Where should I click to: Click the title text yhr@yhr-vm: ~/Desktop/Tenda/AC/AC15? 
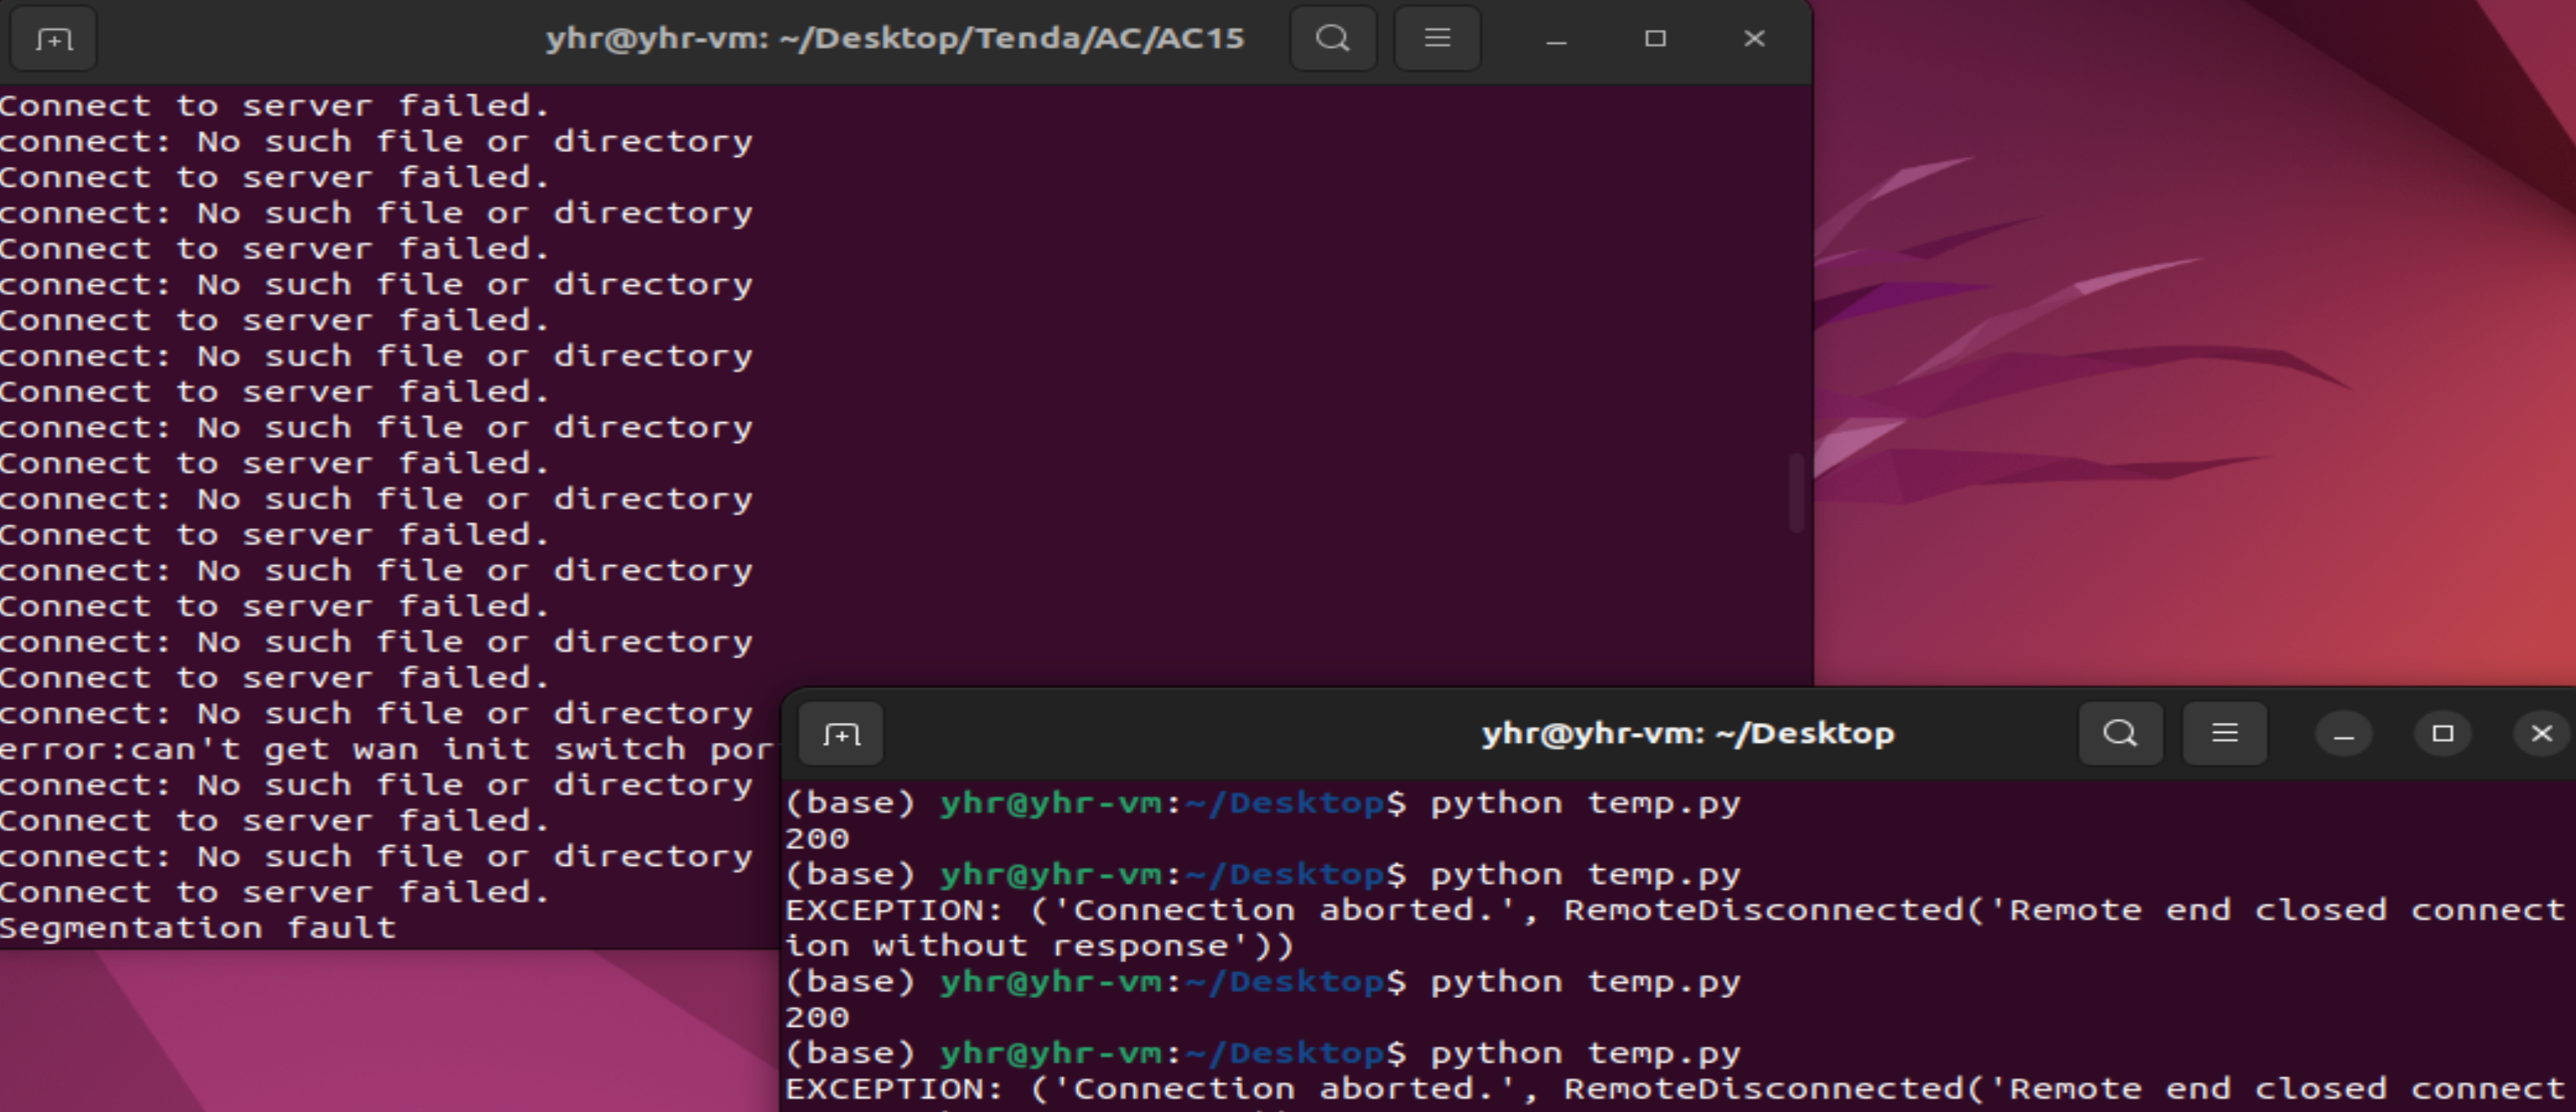(x=895, y=39)
